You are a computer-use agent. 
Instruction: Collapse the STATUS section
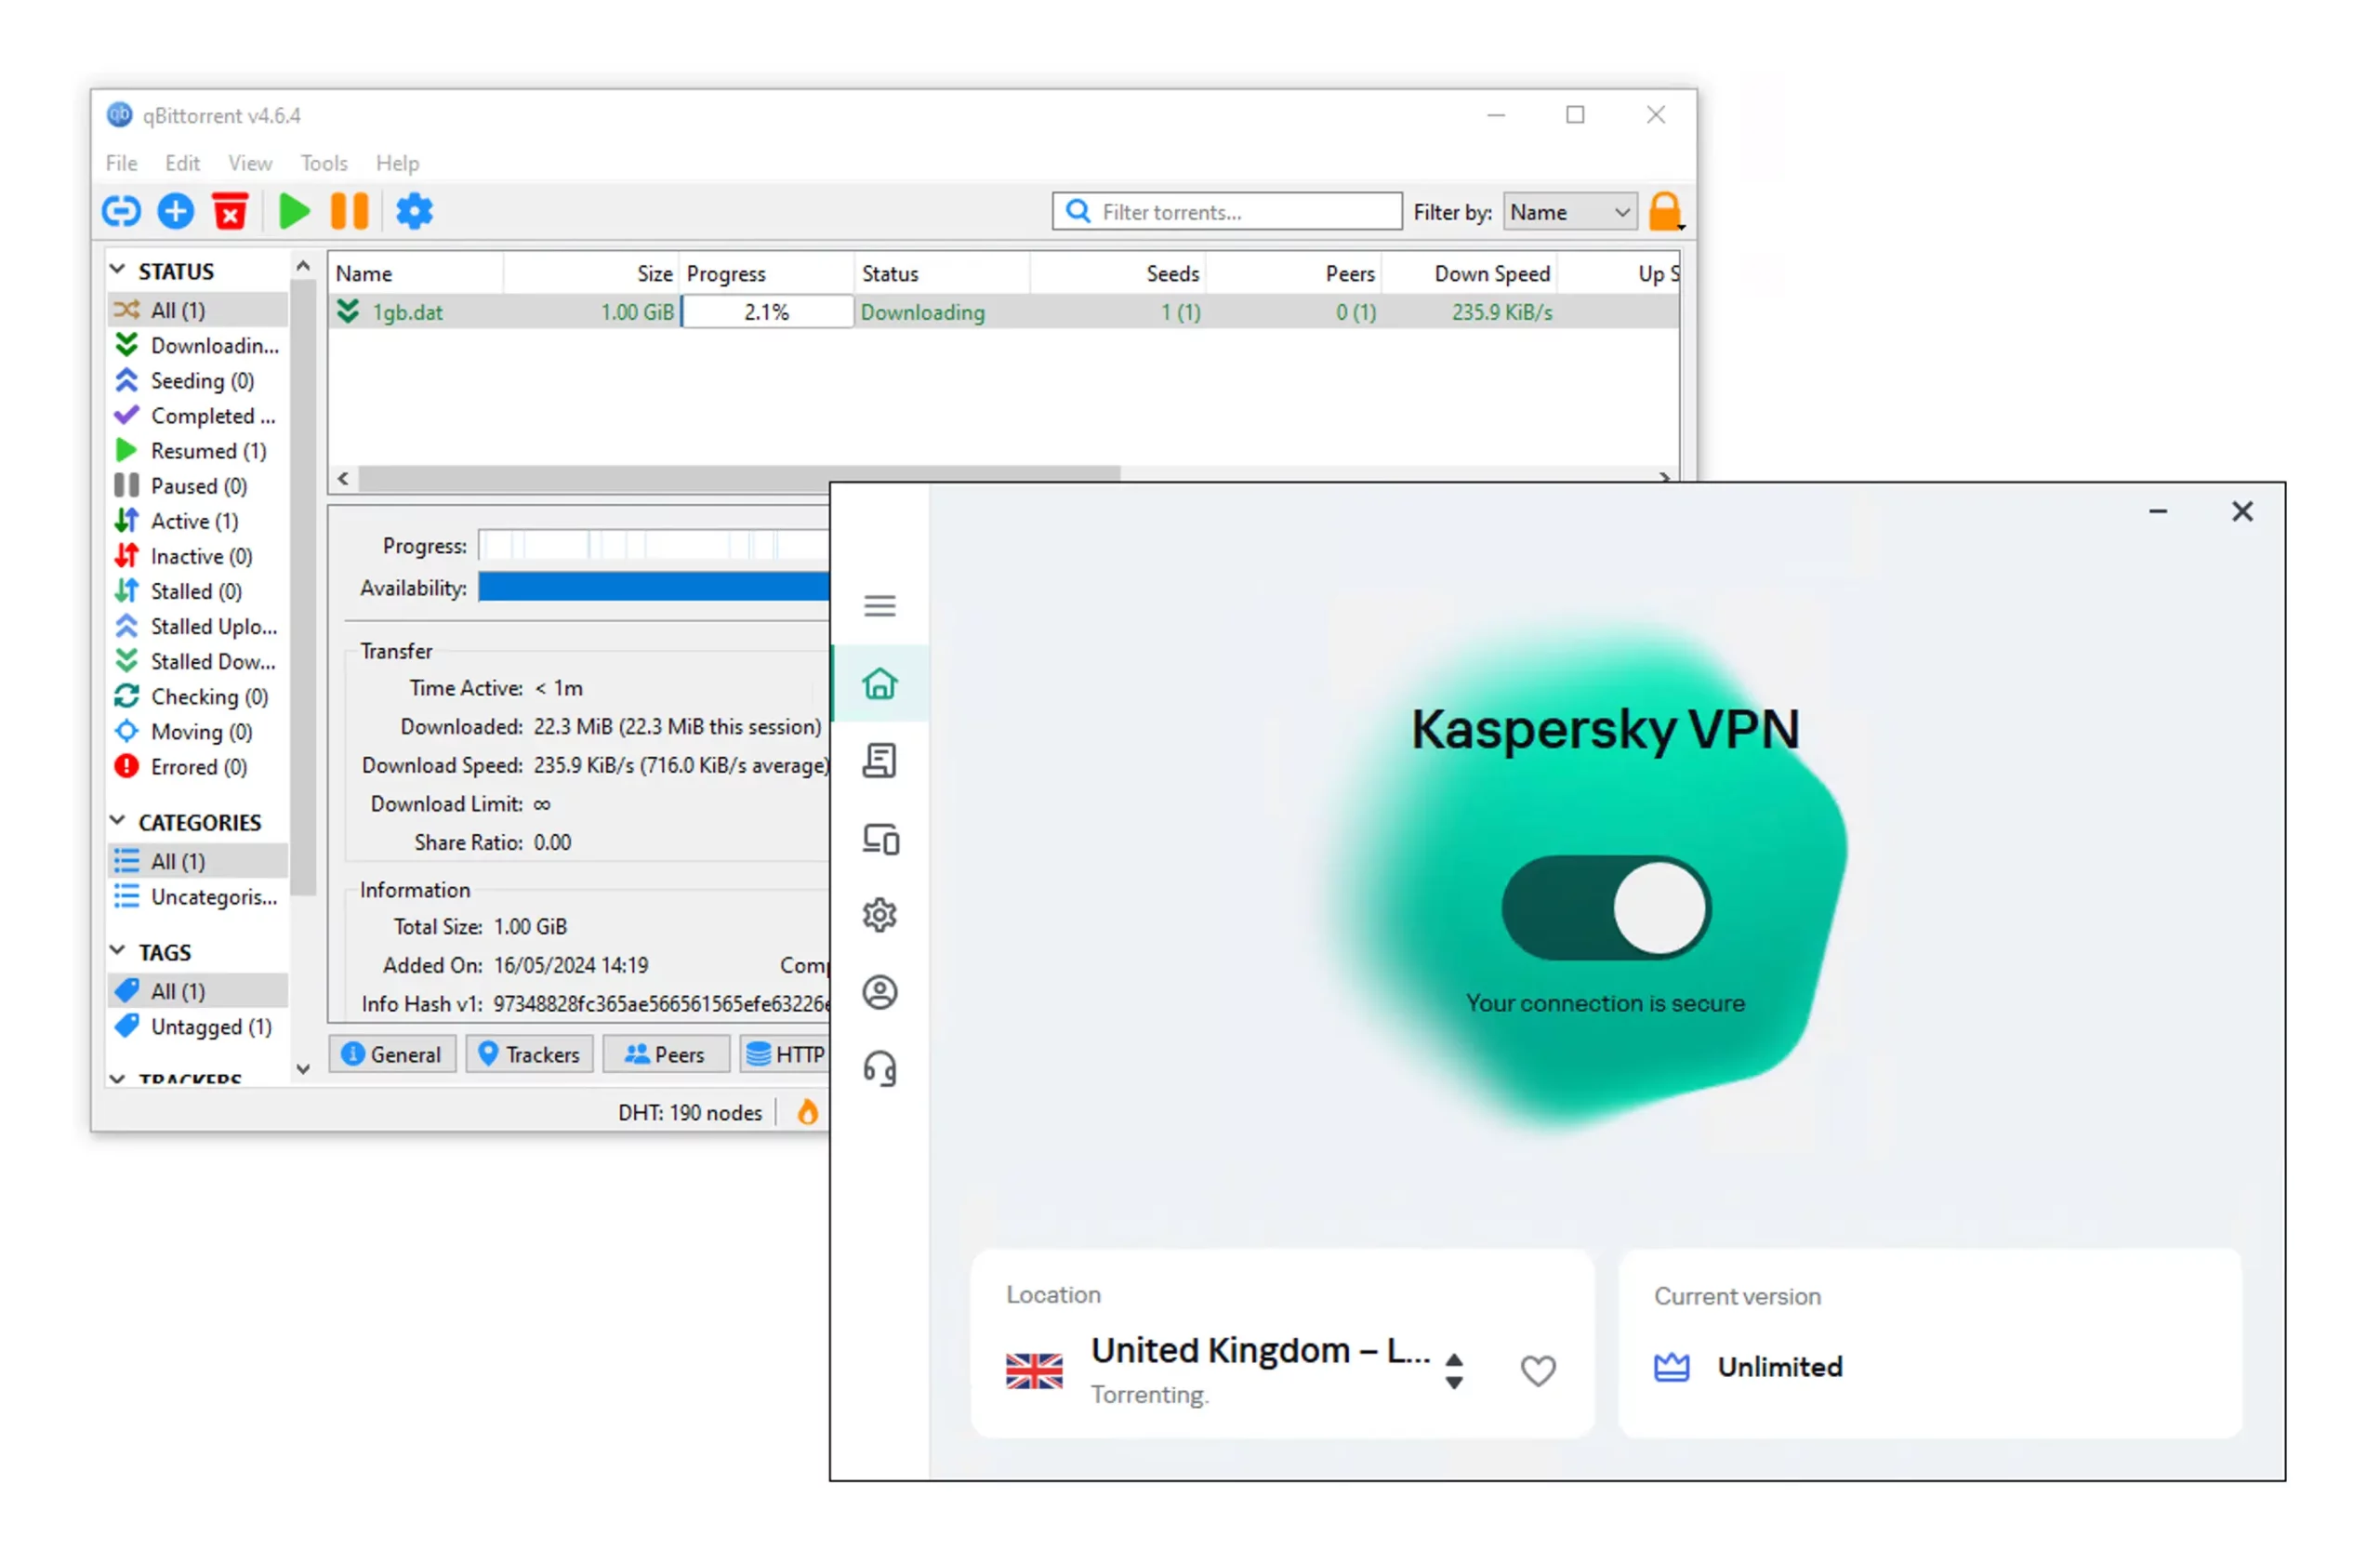click(117, 269)
